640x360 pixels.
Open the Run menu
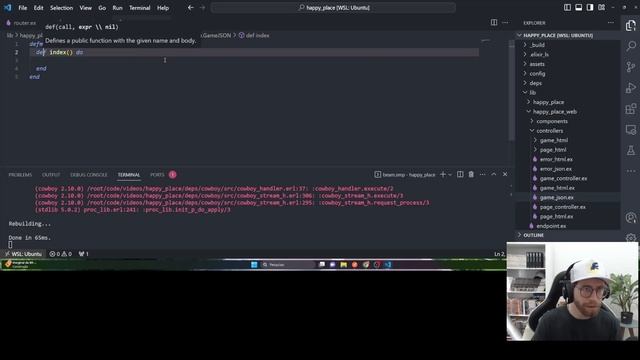pos(118,8)
